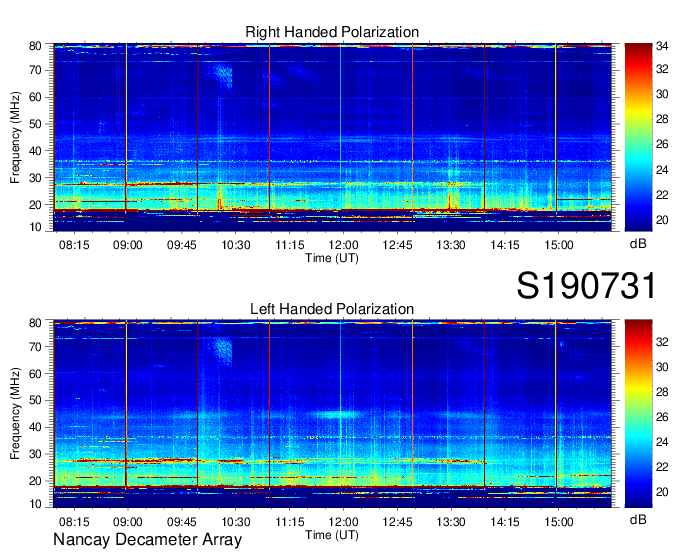The height and width of the screenshot is (552, 680).
Task: Click the 30 MHz tick label on Left Handed plot
Action: 35,454
